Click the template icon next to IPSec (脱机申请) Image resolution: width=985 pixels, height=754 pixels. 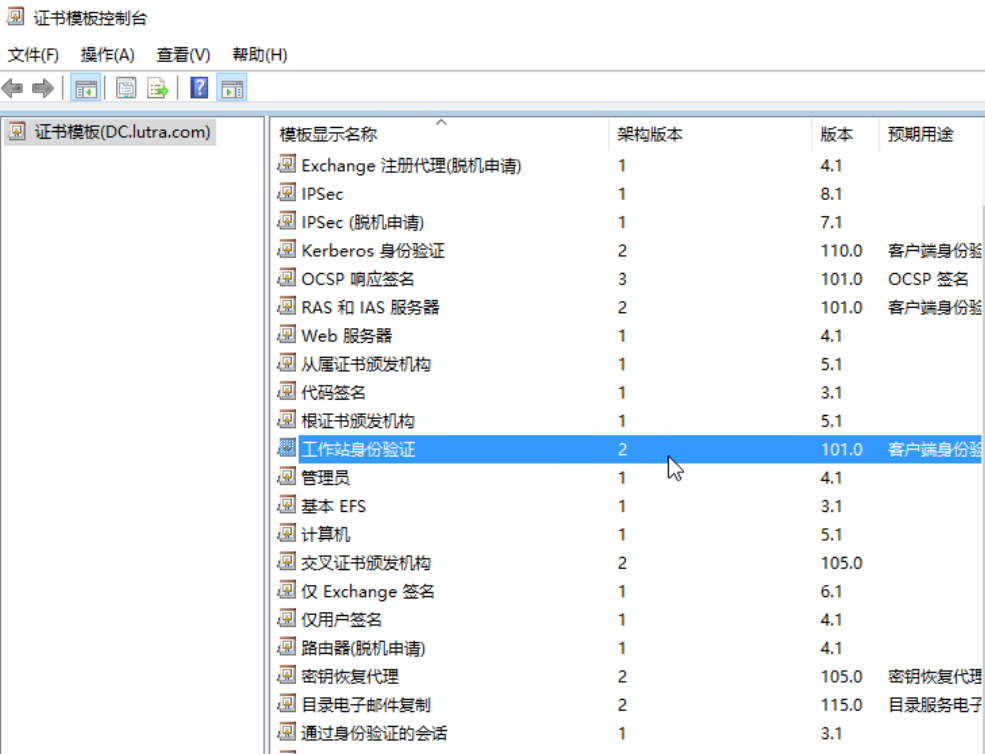(x=286, y=221)
